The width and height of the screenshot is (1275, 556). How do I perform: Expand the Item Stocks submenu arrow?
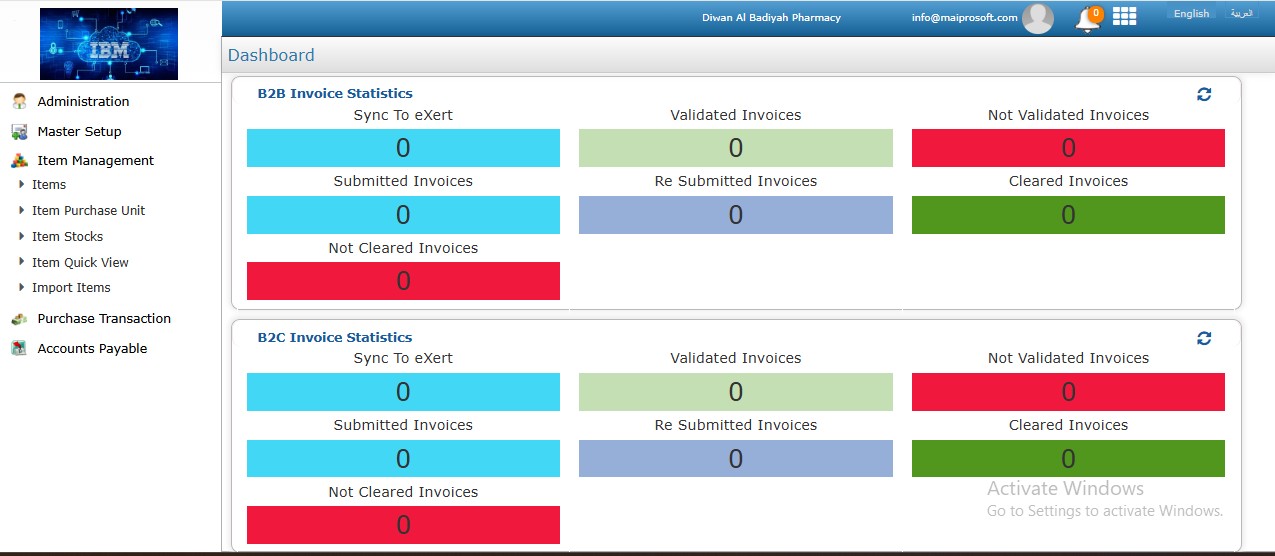(22, 236)
